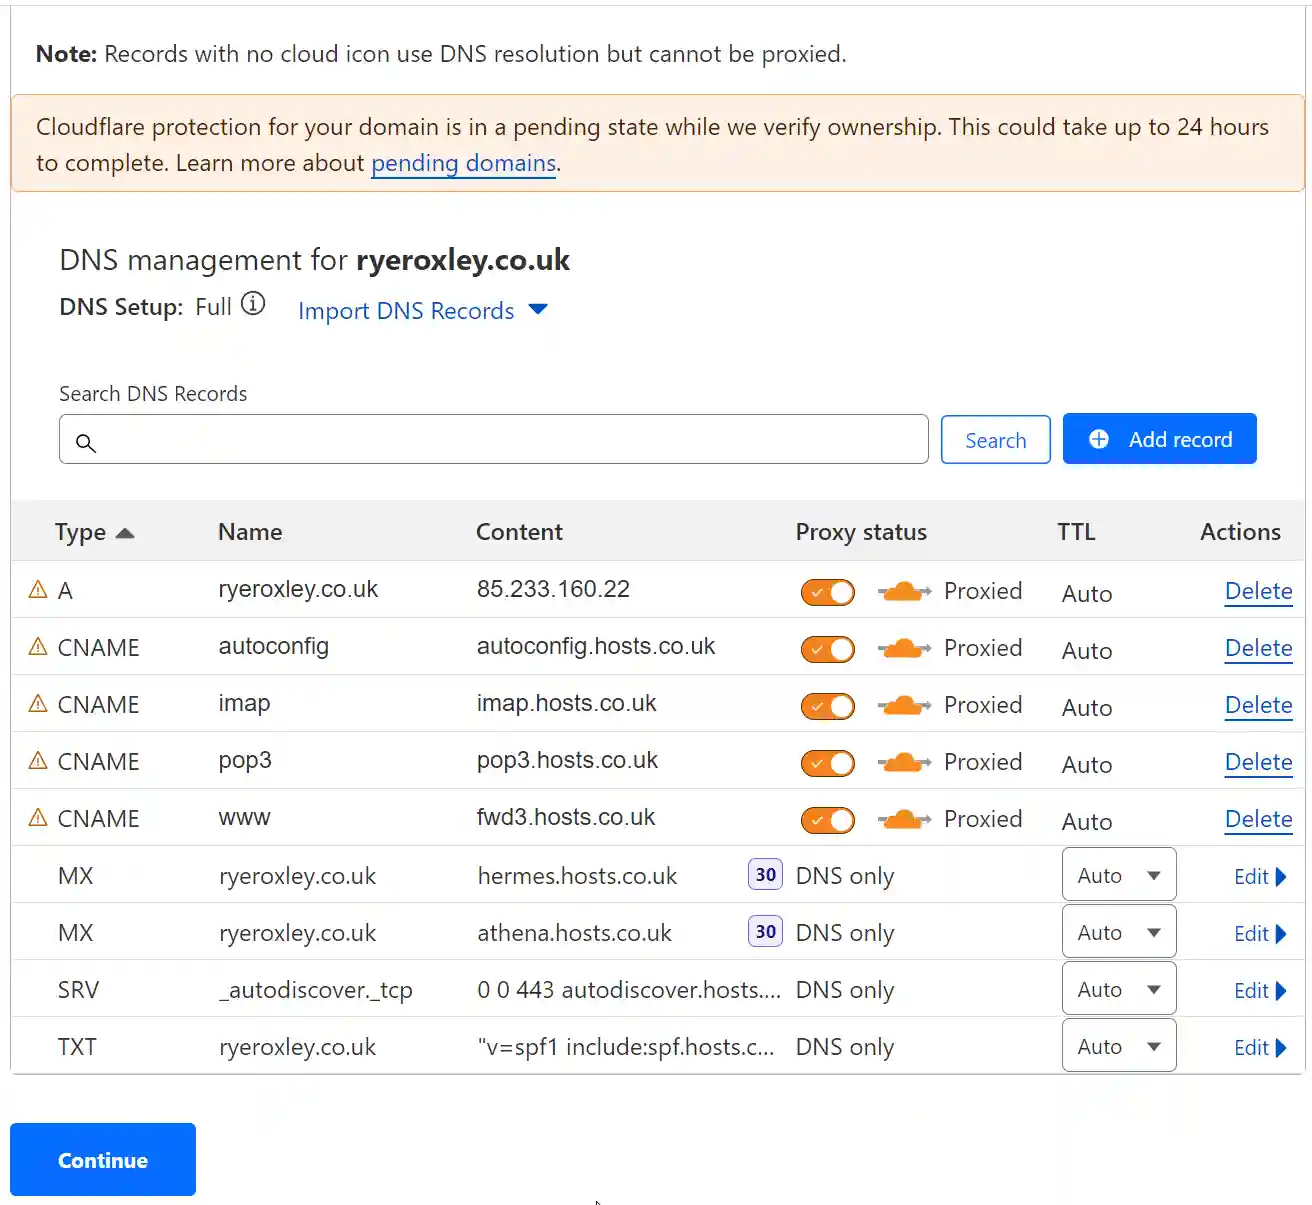Disable the proxy toggle for the A record
The height and width of the screenshot is (1205, 1312).
pyautogui.click(x=827, y=592)
